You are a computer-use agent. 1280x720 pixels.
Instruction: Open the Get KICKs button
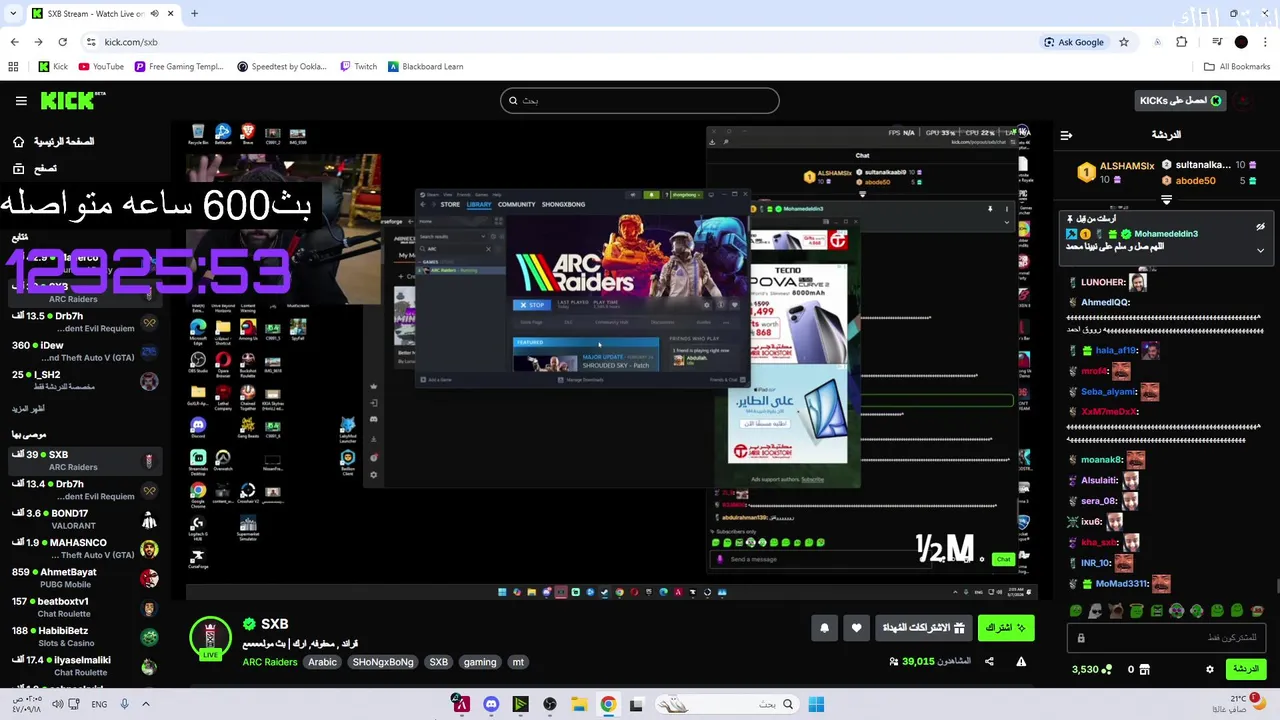coord(1181,100)
